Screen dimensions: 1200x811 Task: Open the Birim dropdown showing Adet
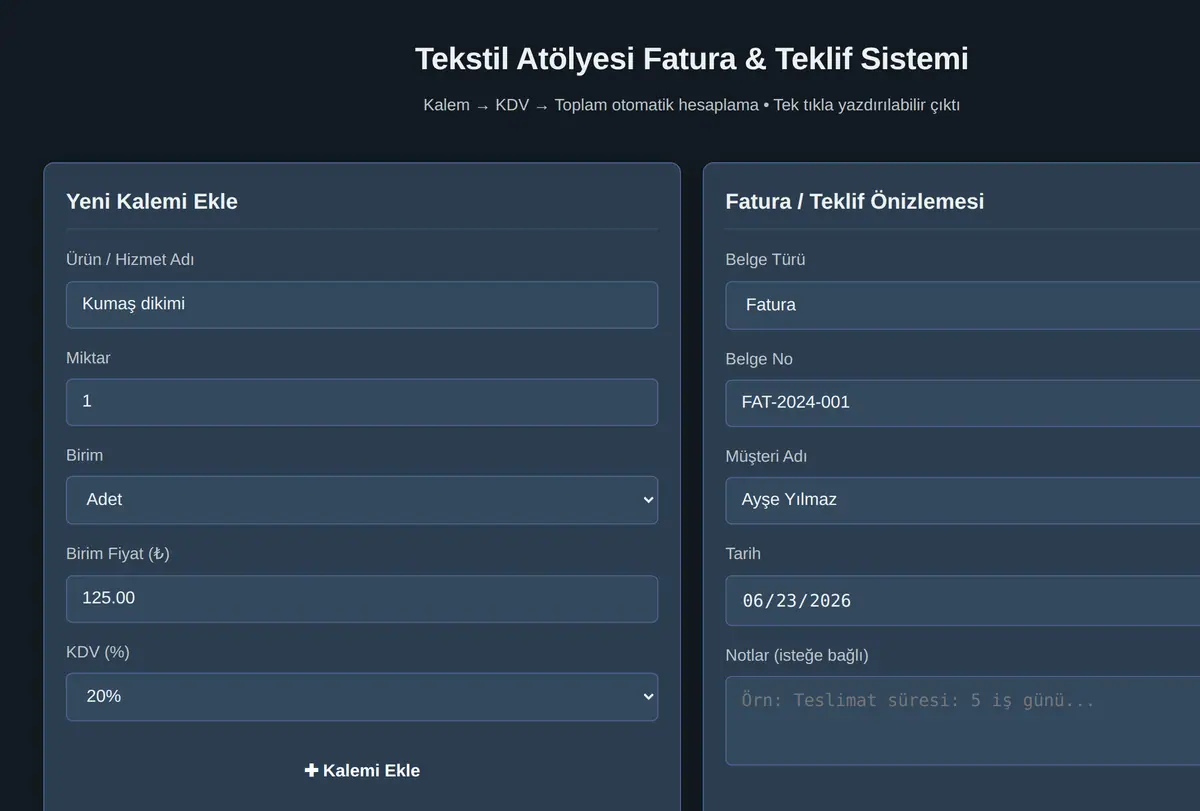[x=362, y=500]
